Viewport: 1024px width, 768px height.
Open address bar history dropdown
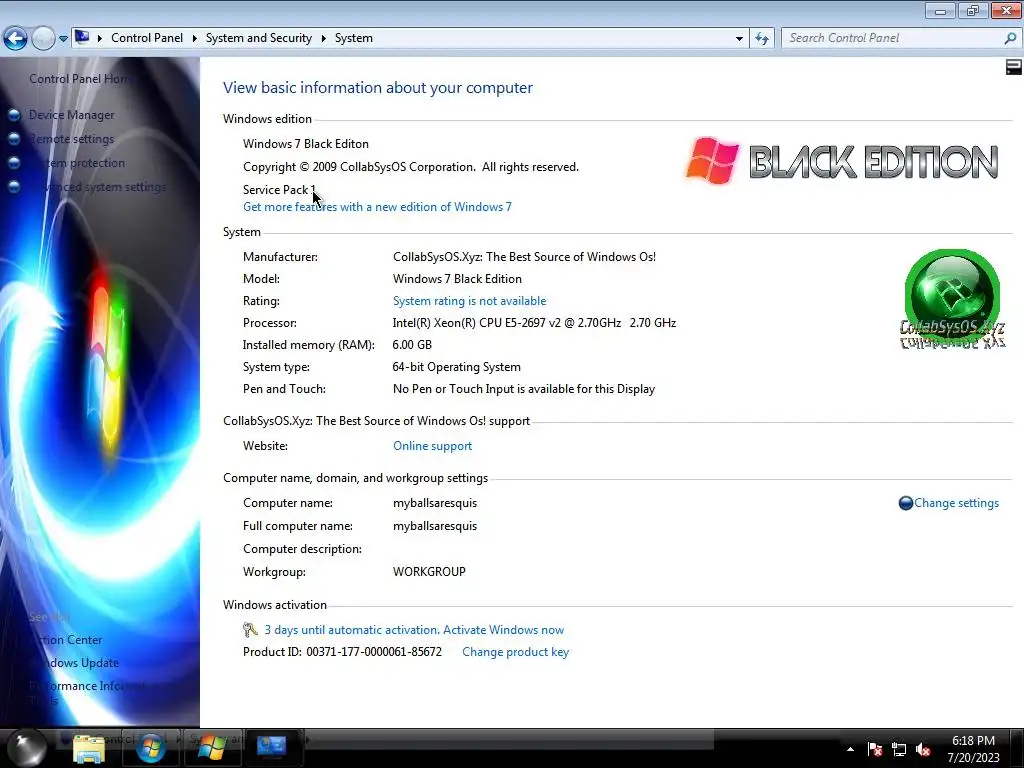(x=739, y=39)
